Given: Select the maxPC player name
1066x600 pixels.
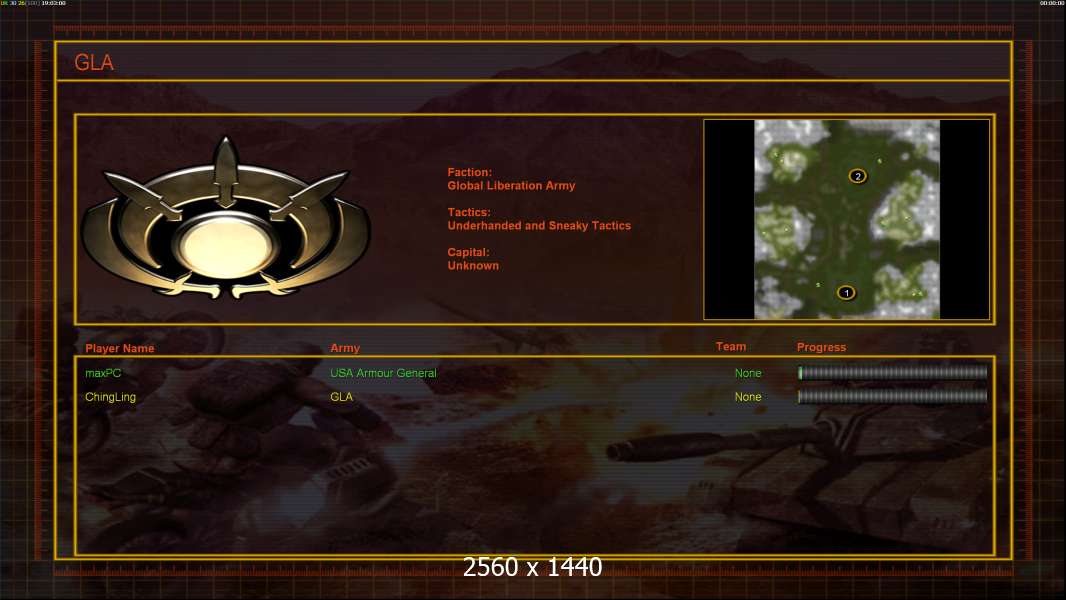Looking at the screenshot, I should tap(103, 373).
